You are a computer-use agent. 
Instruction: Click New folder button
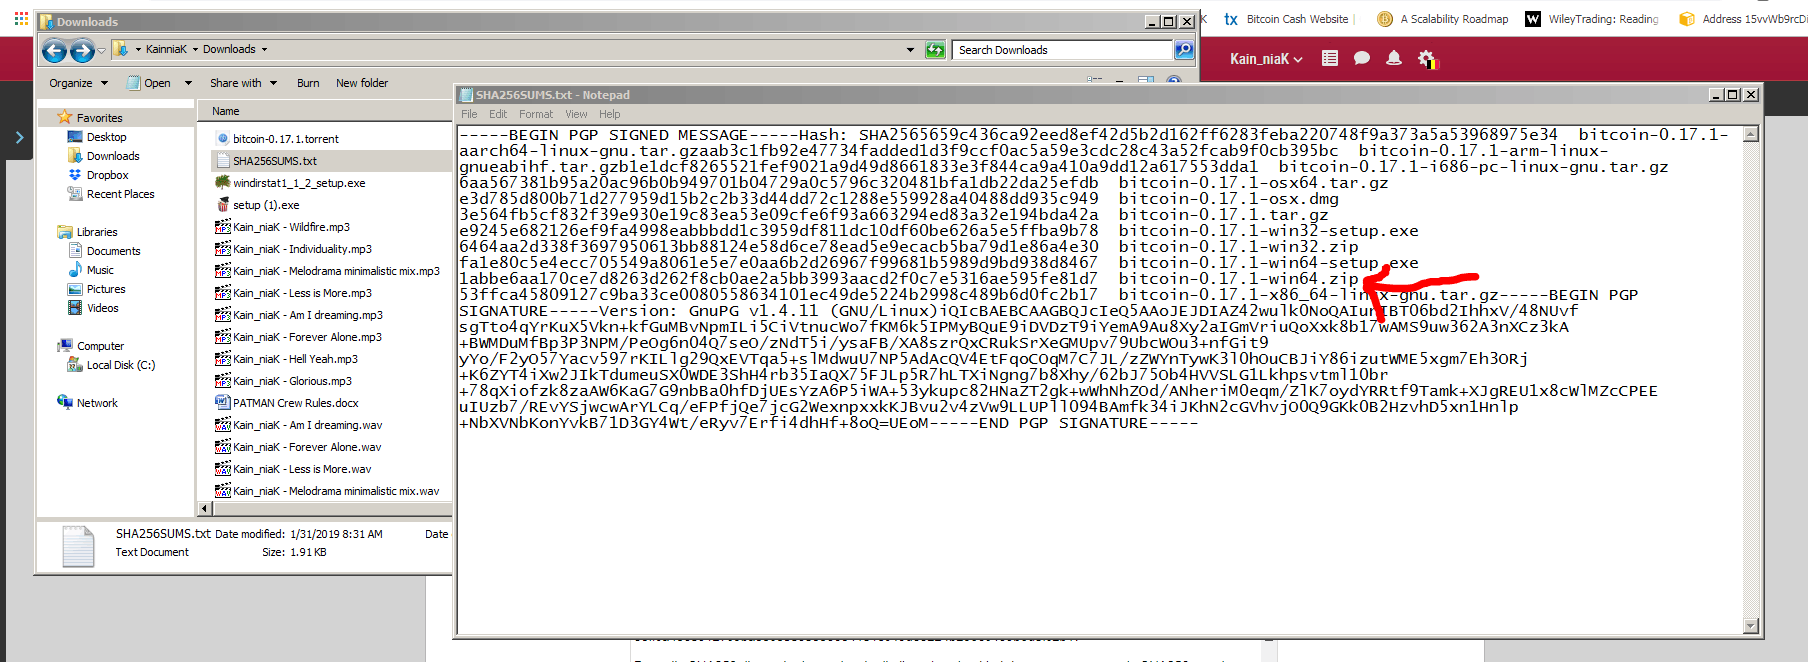point(362,83)
